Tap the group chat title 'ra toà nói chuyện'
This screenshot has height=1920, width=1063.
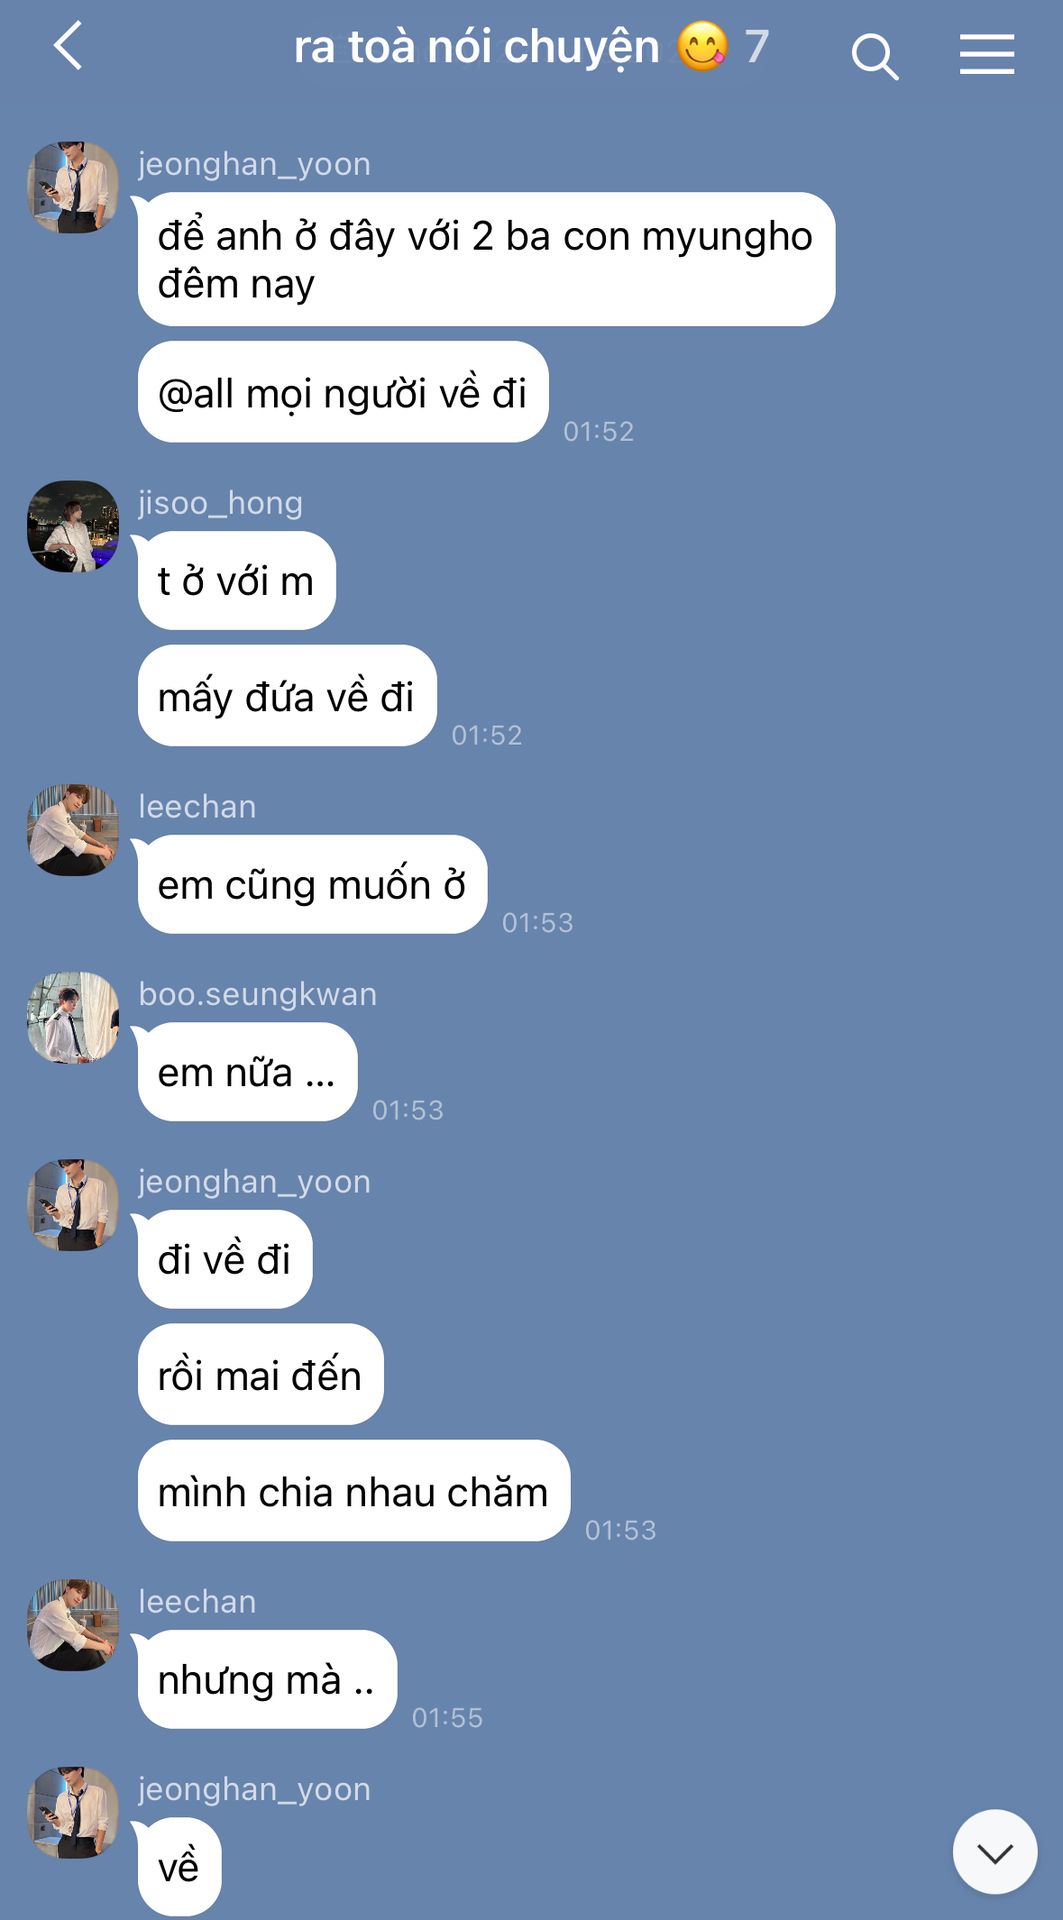tap(476, 47)
